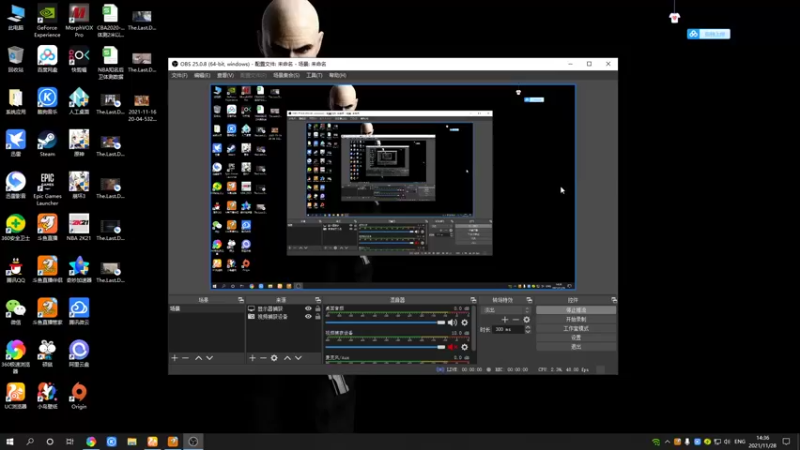Pop out the scene transitions dock
This screenshot has width=800, height=450.
click(x=529, y=300)
